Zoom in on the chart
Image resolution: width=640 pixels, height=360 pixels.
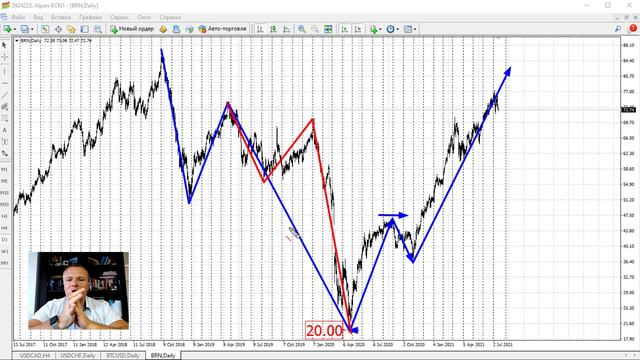tap(302, 29)
